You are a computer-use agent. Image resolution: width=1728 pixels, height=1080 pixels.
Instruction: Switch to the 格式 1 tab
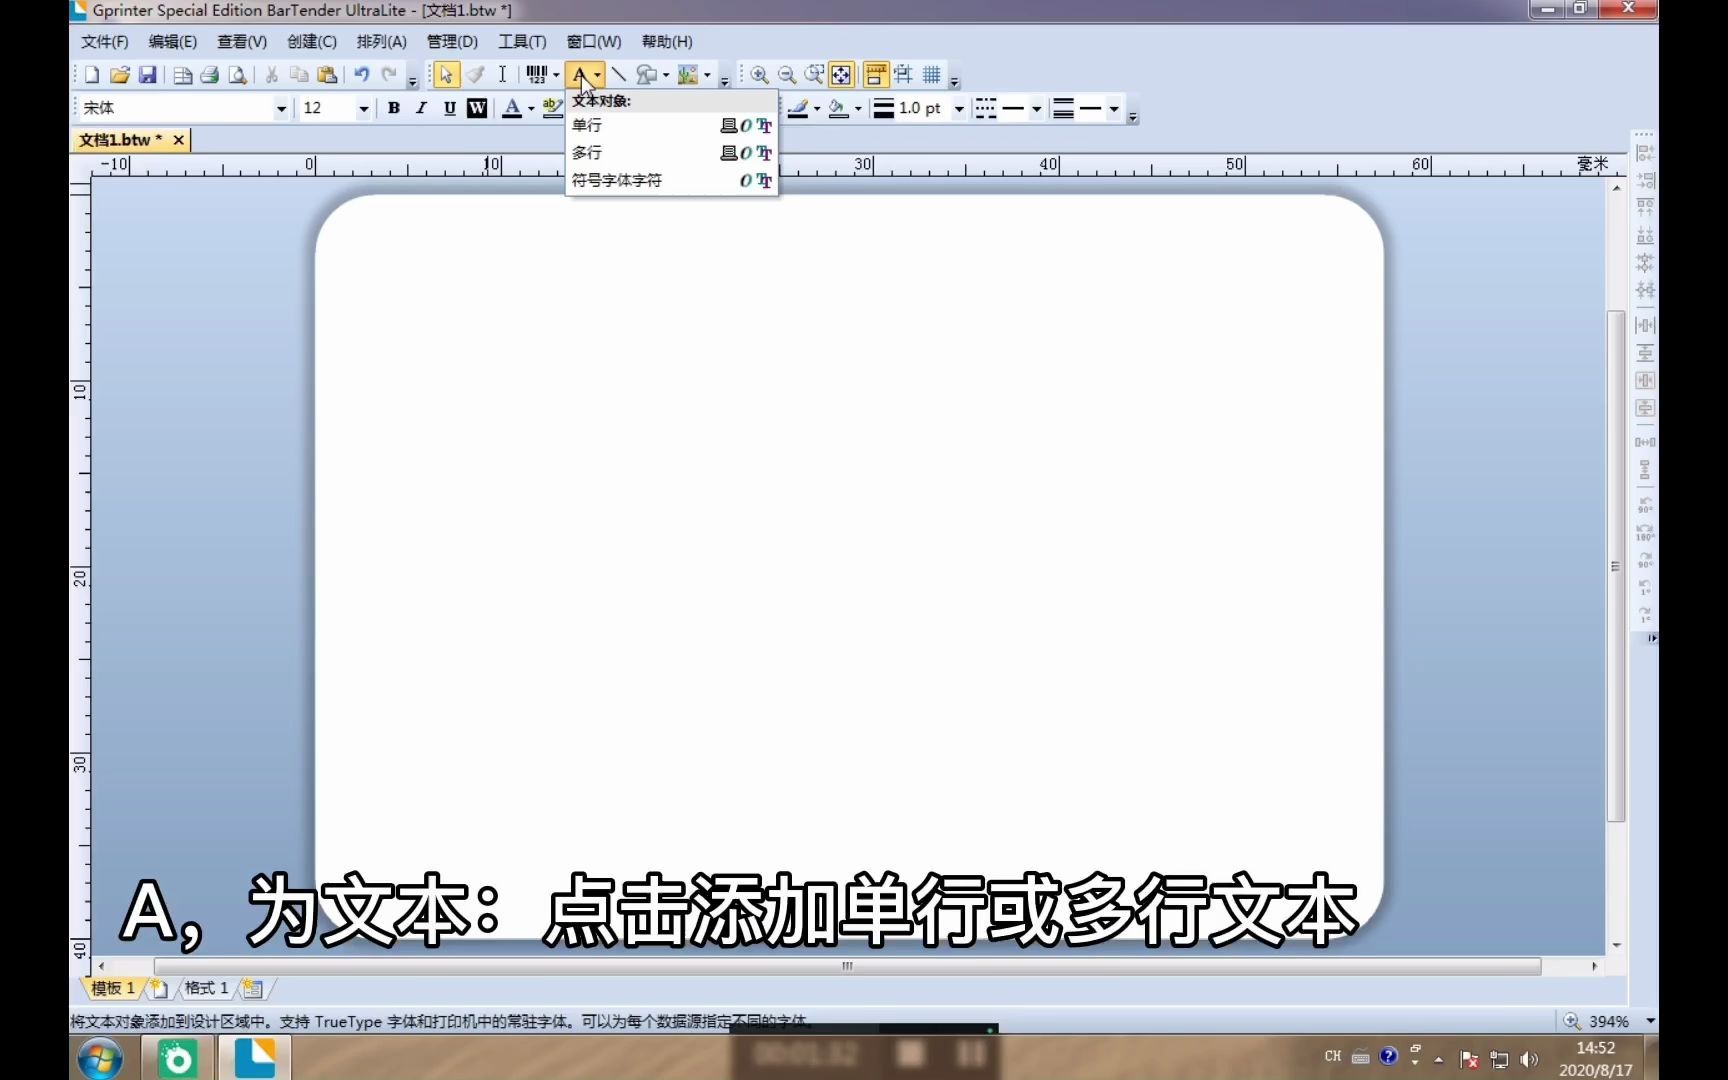pos(207,988)
